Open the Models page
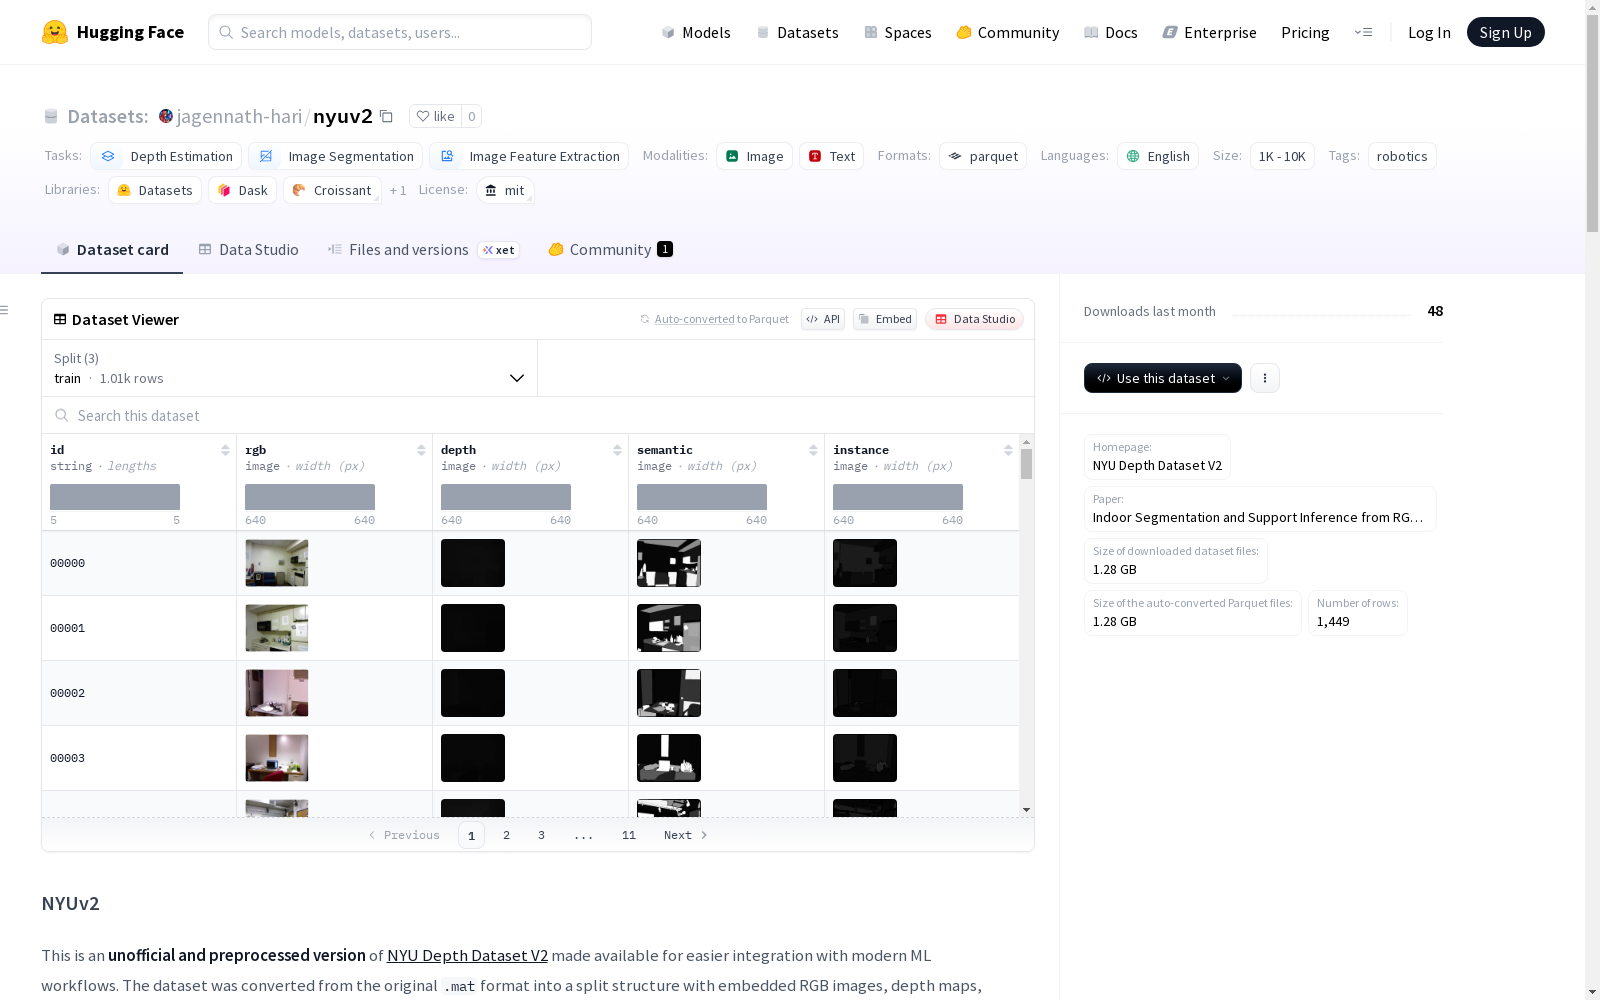The height and width of the screenshot is (1000, 1600). click(696, 32)
